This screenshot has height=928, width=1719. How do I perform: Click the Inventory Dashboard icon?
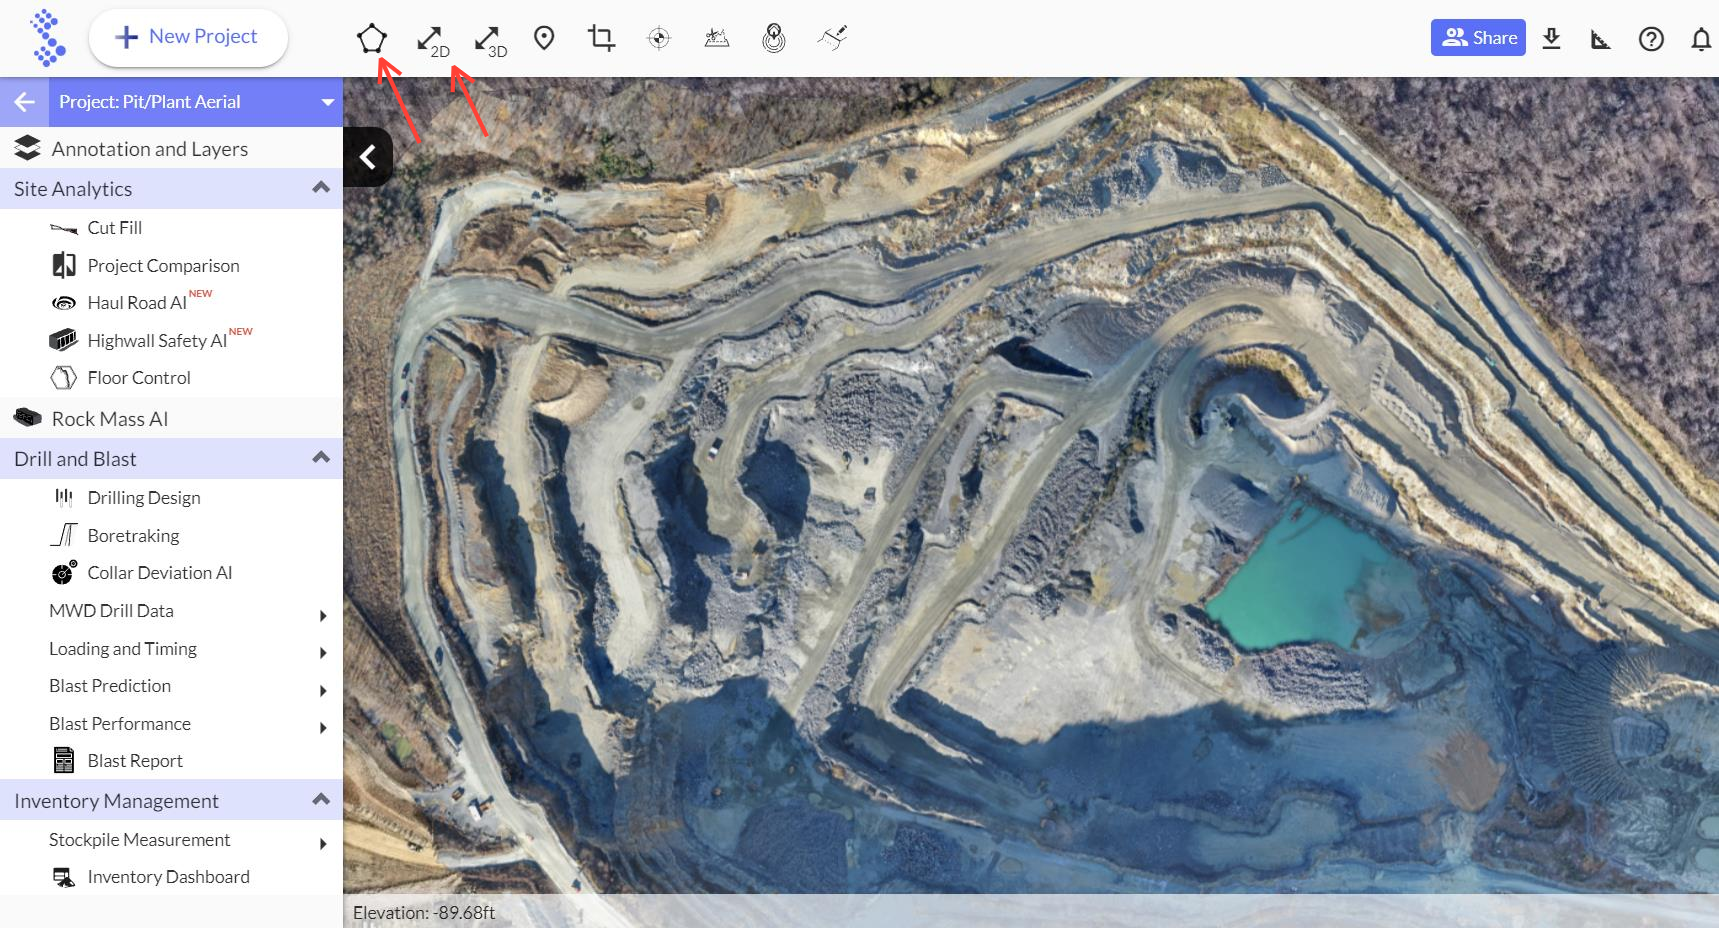coord(63,877)
